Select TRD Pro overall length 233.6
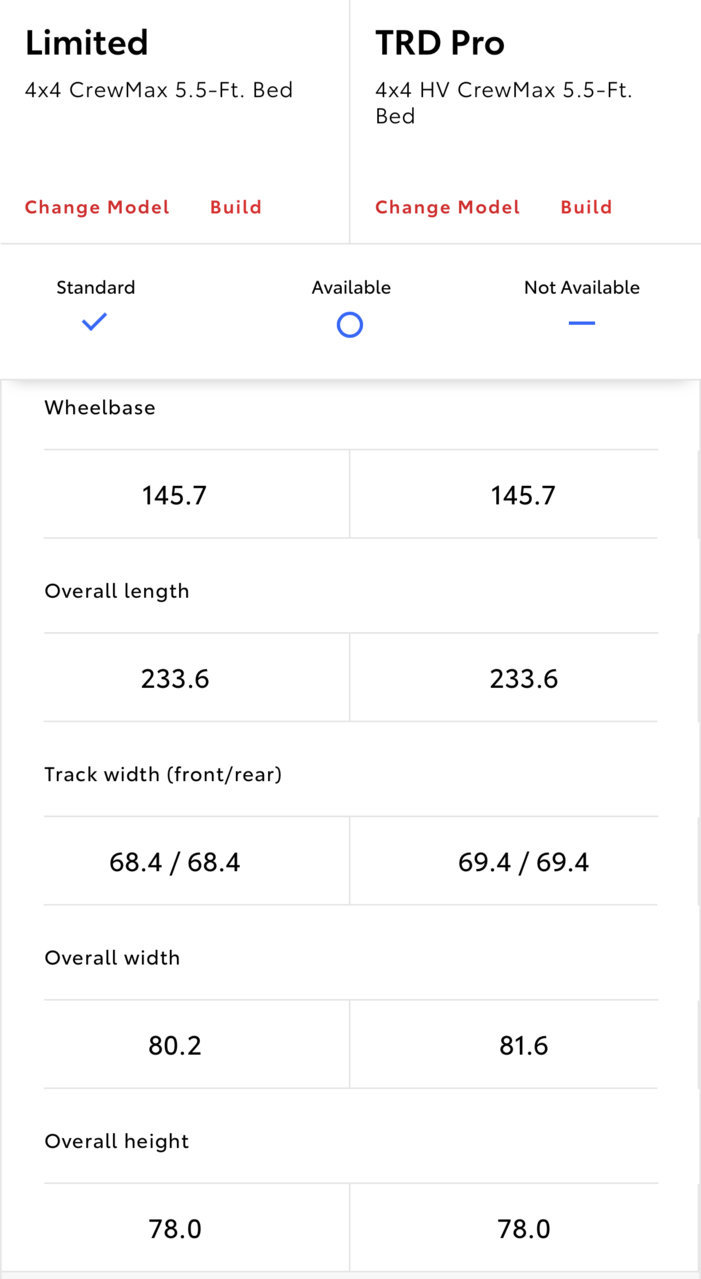The width and height of the screenshot is (701, 1279). tap(524, 679)
